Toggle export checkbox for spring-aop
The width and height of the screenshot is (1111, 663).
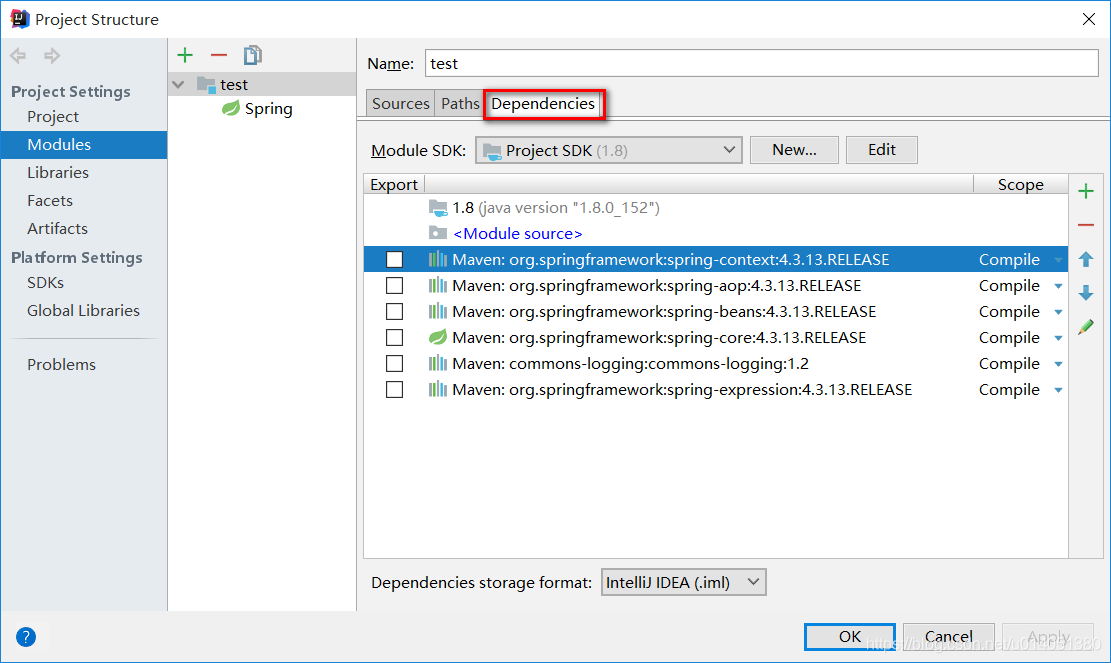(395, 285)
